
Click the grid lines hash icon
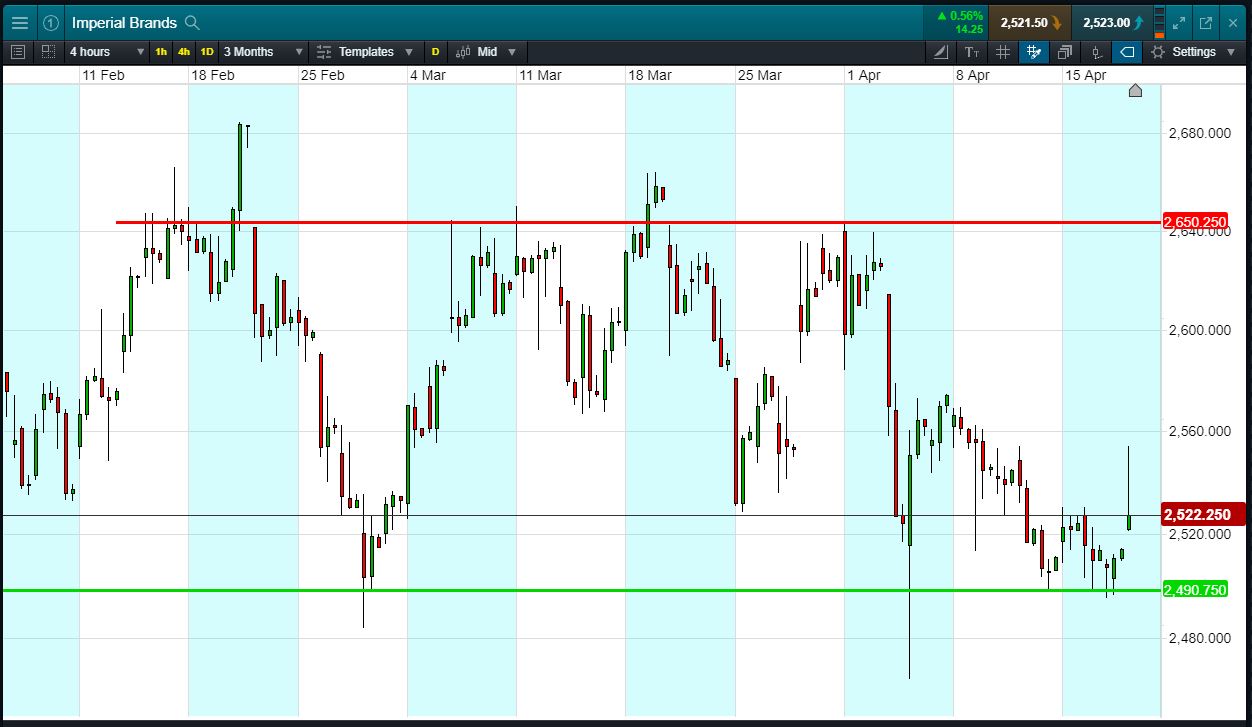click(x=1003, y=52)
